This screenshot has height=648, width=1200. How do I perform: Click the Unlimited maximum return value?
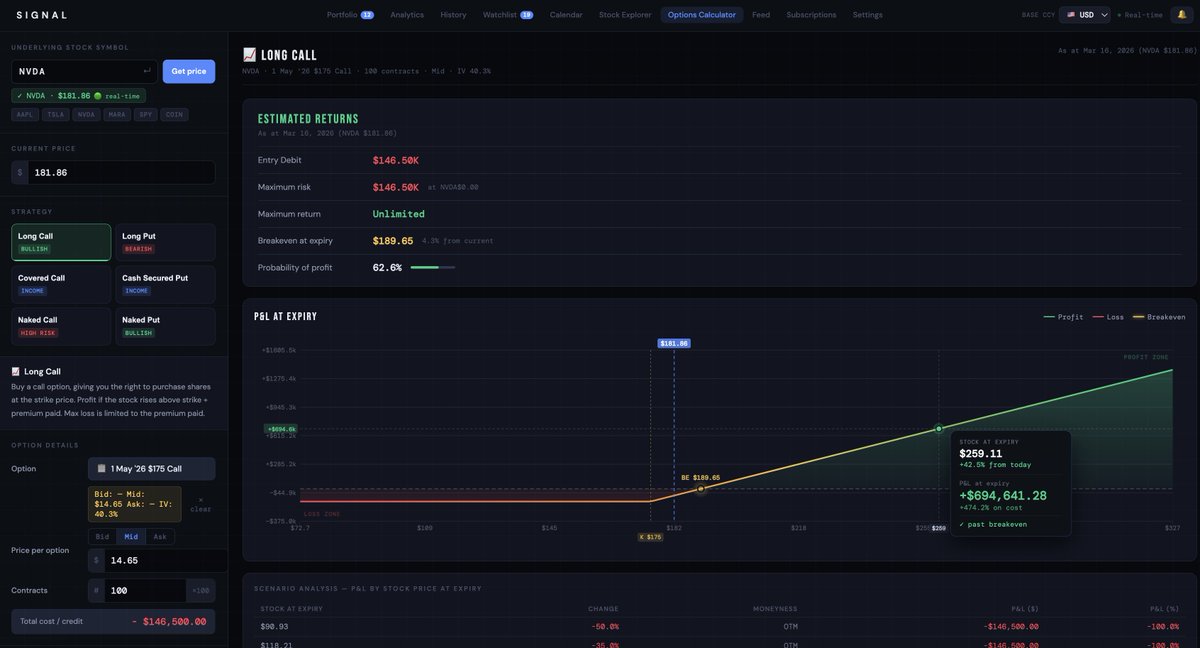pos(399,214)
